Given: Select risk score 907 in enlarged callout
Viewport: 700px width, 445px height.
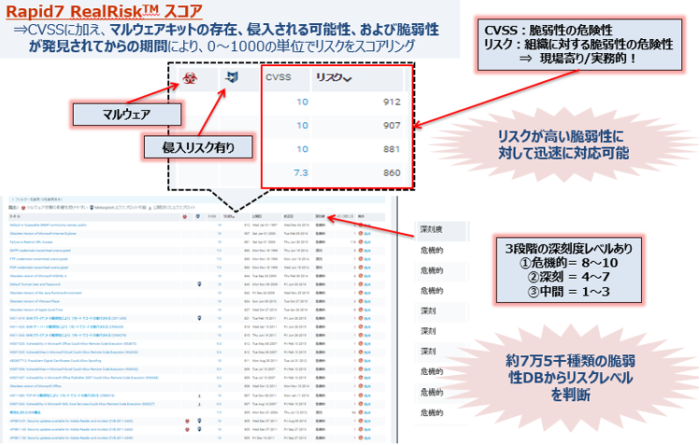Looking at the screenshot, I should pyautogui.click(x=392, y=125).
